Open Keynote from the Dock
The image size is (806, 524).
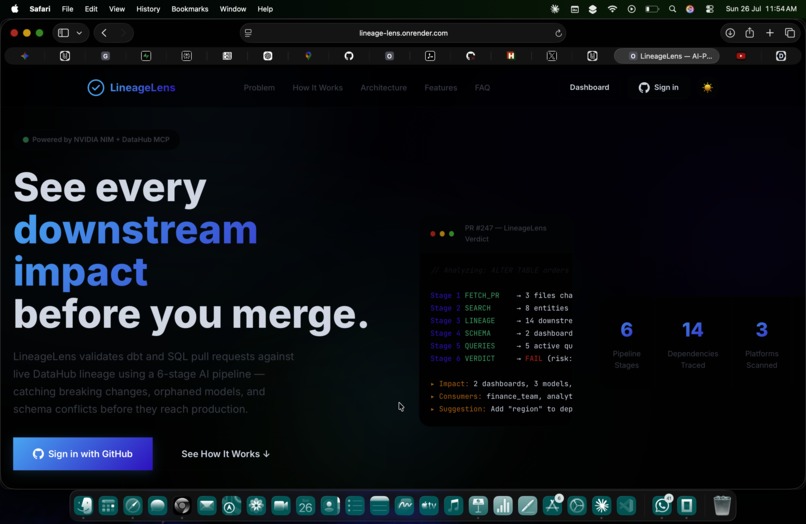tap(478, 506)
